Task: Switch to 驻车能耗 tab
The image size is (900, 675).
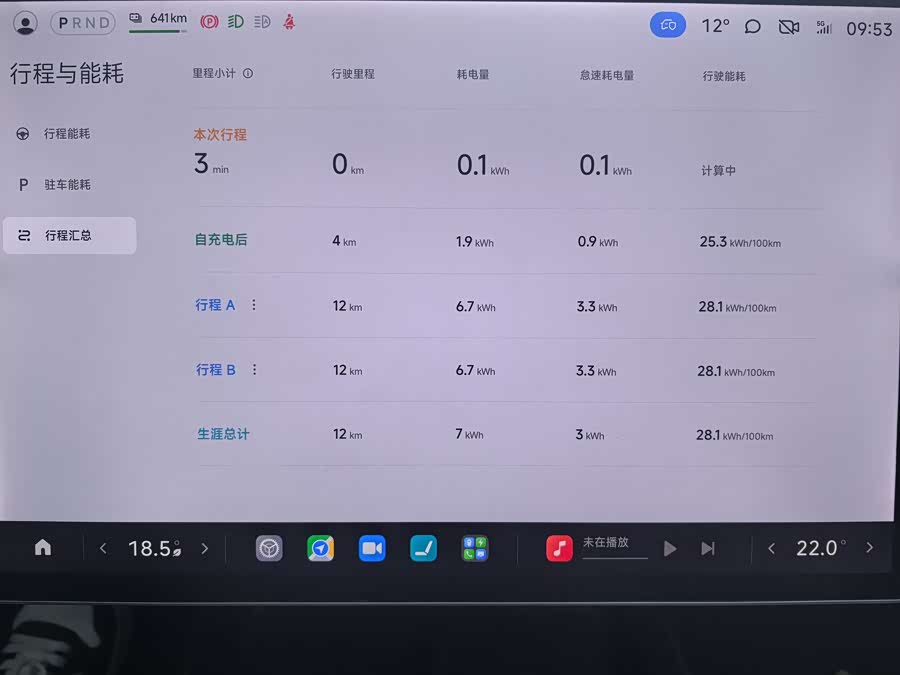Action: (66, 185)
